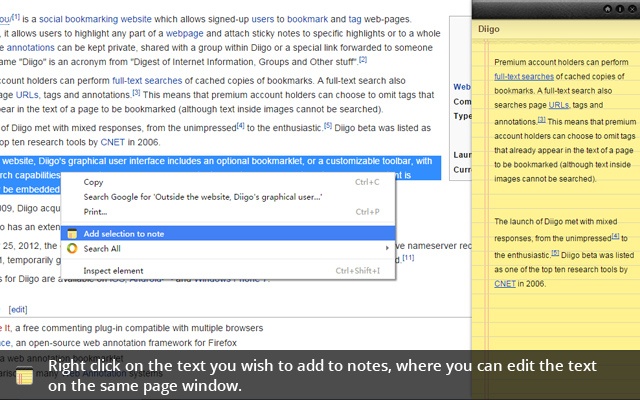The width and height of the screenshot is (640, 400).
Task: Choose Inspect element from context menu
Action: (x=228, y=271)
